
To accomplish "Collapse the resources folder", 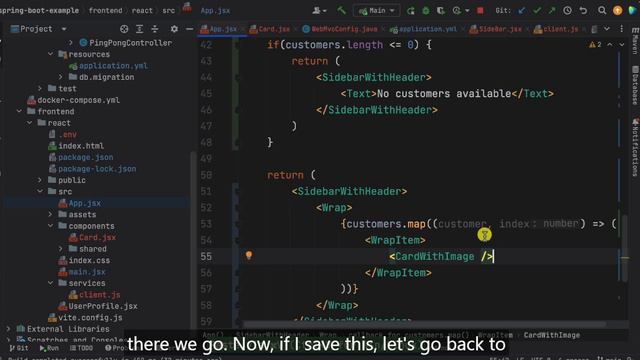I will (x=50, y=54).
